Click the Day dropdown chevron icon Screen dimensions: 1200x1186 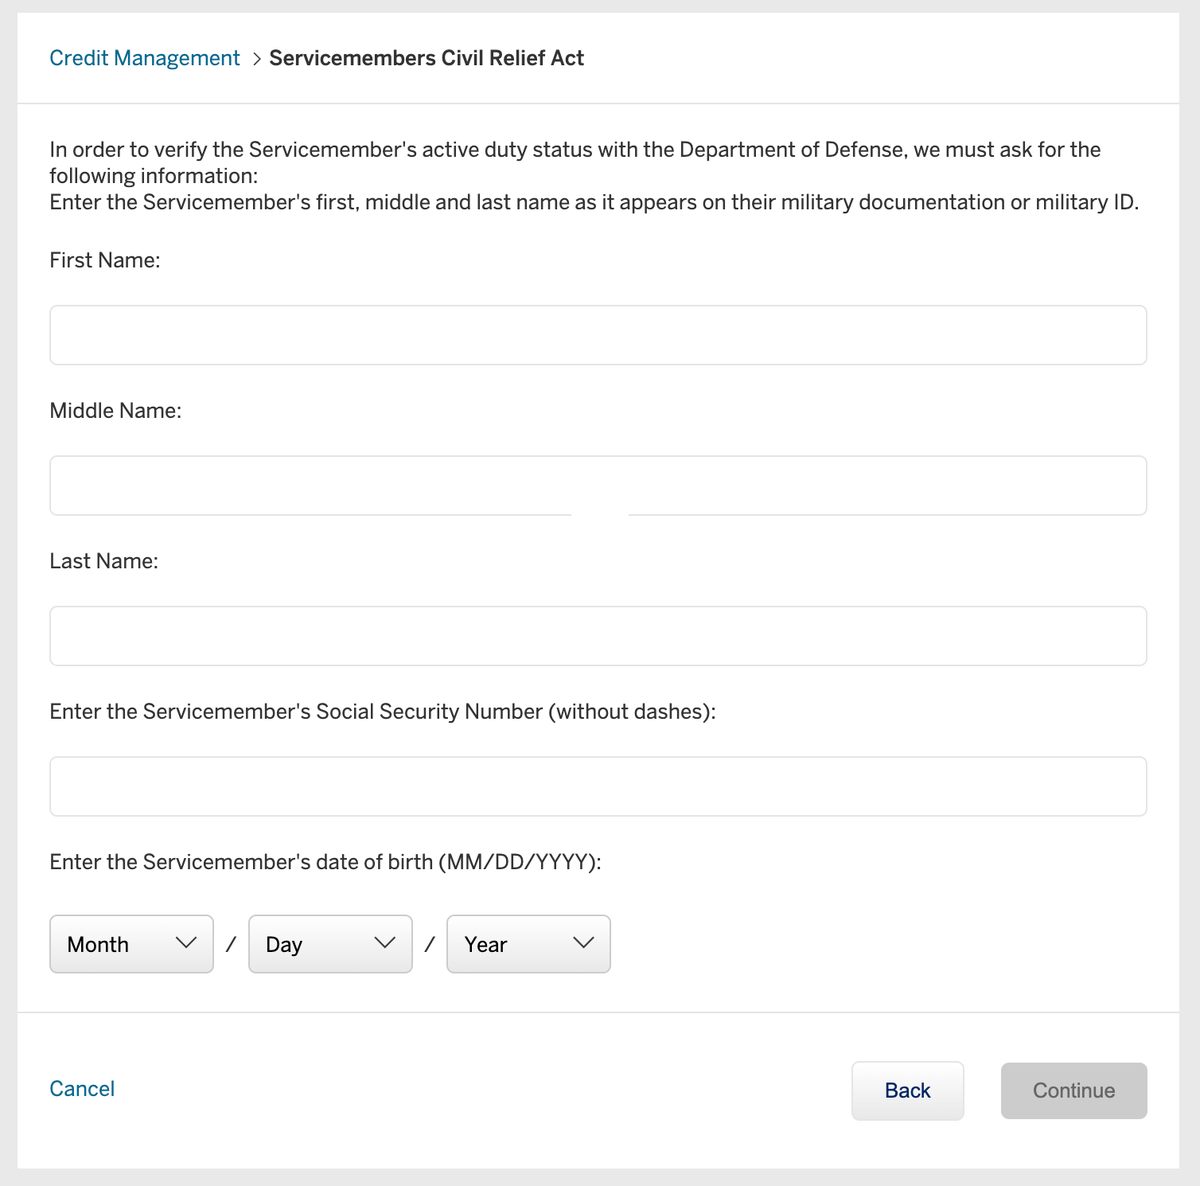tap(383, 943)
